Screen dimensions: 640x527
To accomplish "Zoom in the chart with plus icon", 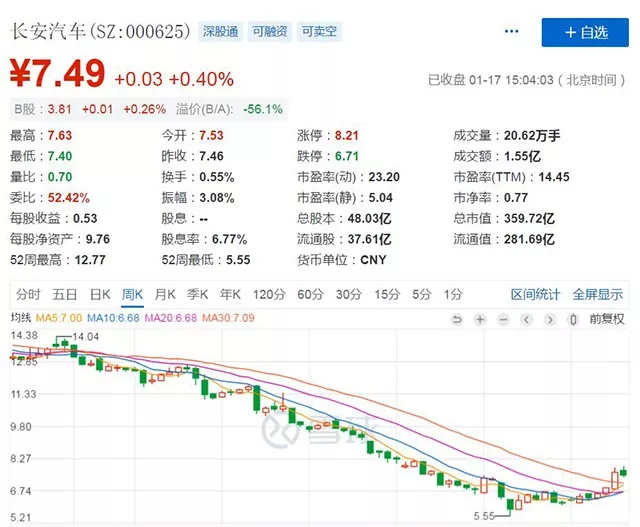I will (x=480, y=319).
